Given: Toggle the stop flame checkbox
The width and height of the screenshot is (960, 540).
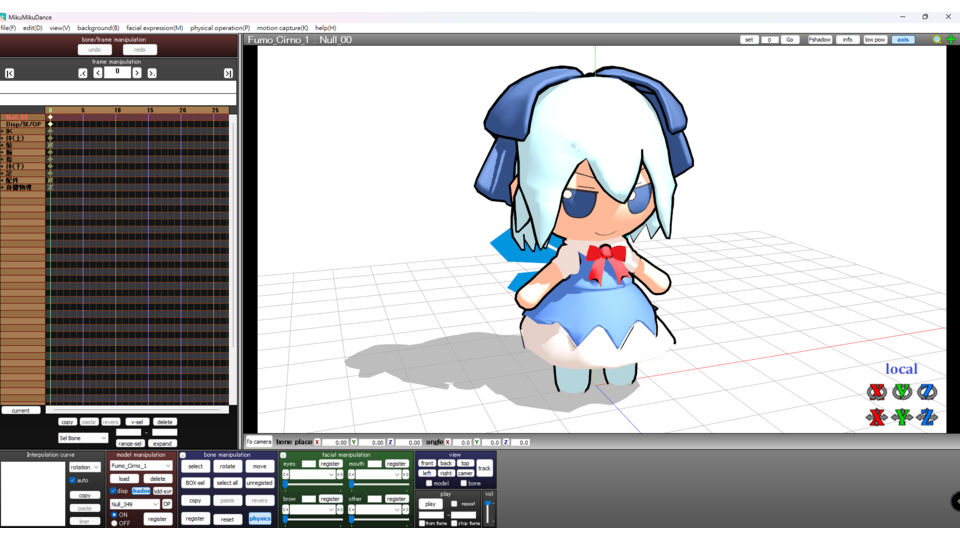Looking at the screenshot, I should [454, 523].
